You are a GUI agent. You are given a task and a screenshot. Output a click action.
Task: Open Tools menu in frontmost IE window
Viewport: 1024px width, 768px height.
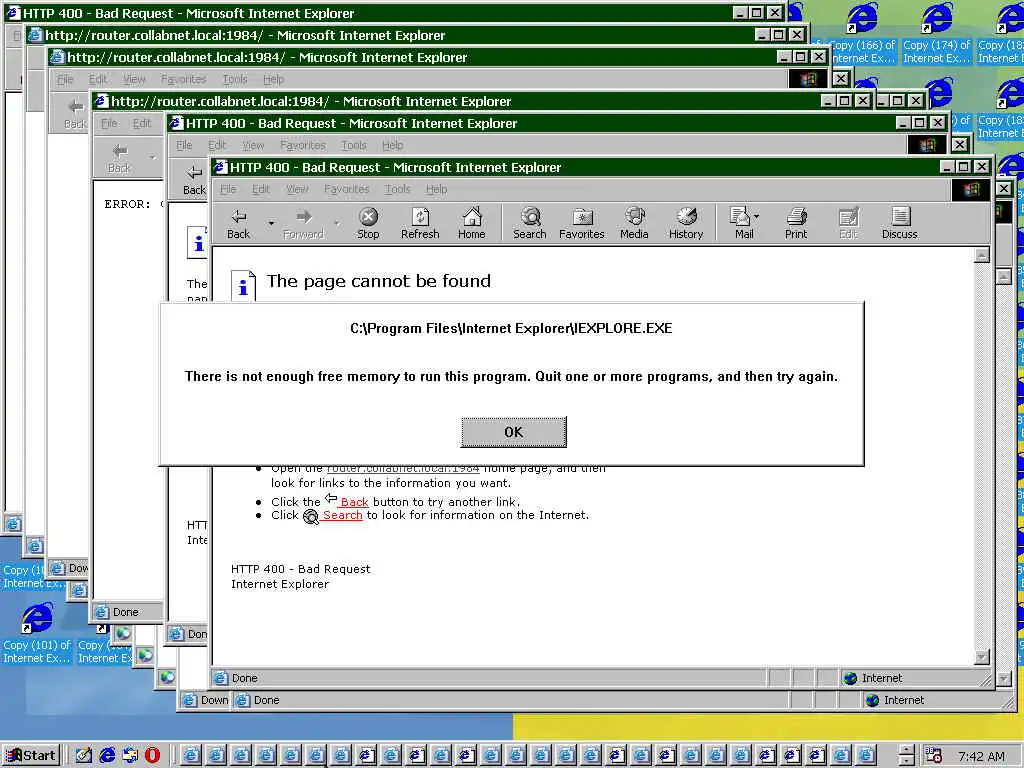[x=397, y=189]
